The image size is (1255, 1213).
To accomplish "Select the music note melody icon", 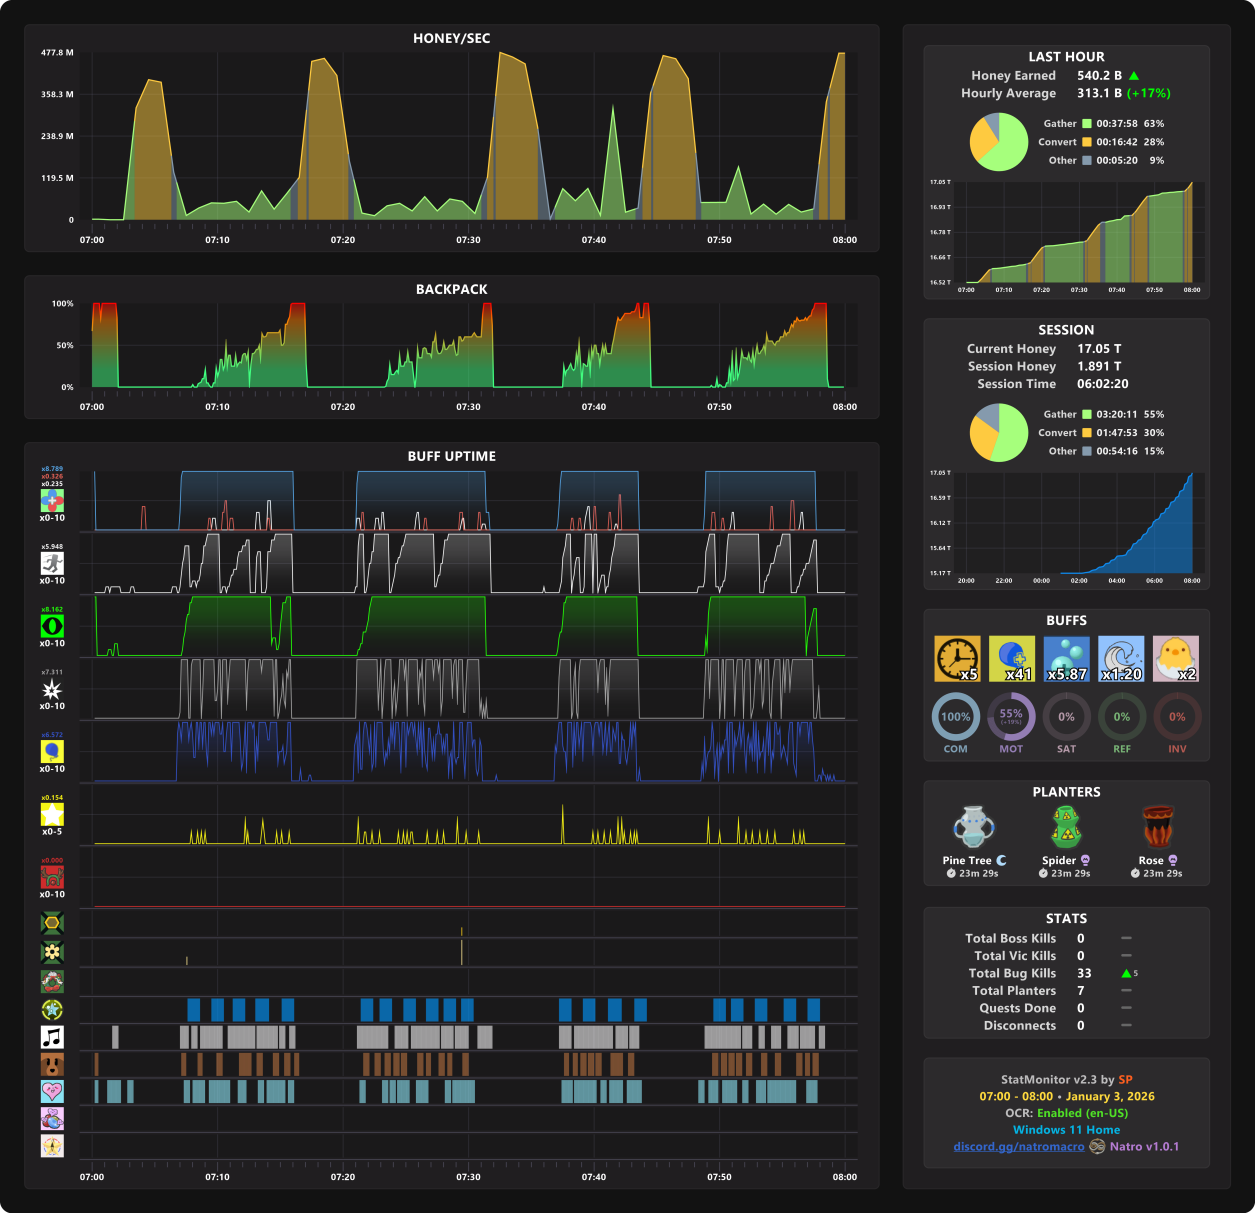I will [x=52, y=1036].
